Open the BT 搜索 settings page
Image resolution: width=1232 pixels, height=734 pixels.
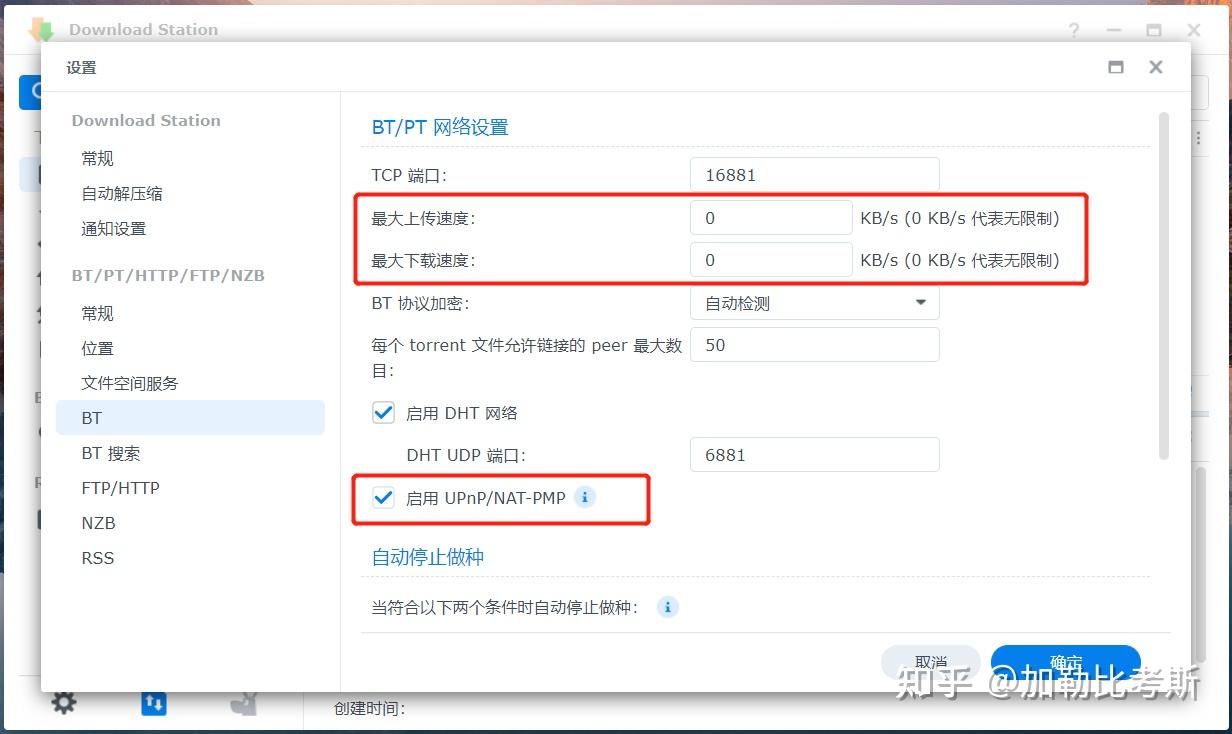[x=110, y=453]
